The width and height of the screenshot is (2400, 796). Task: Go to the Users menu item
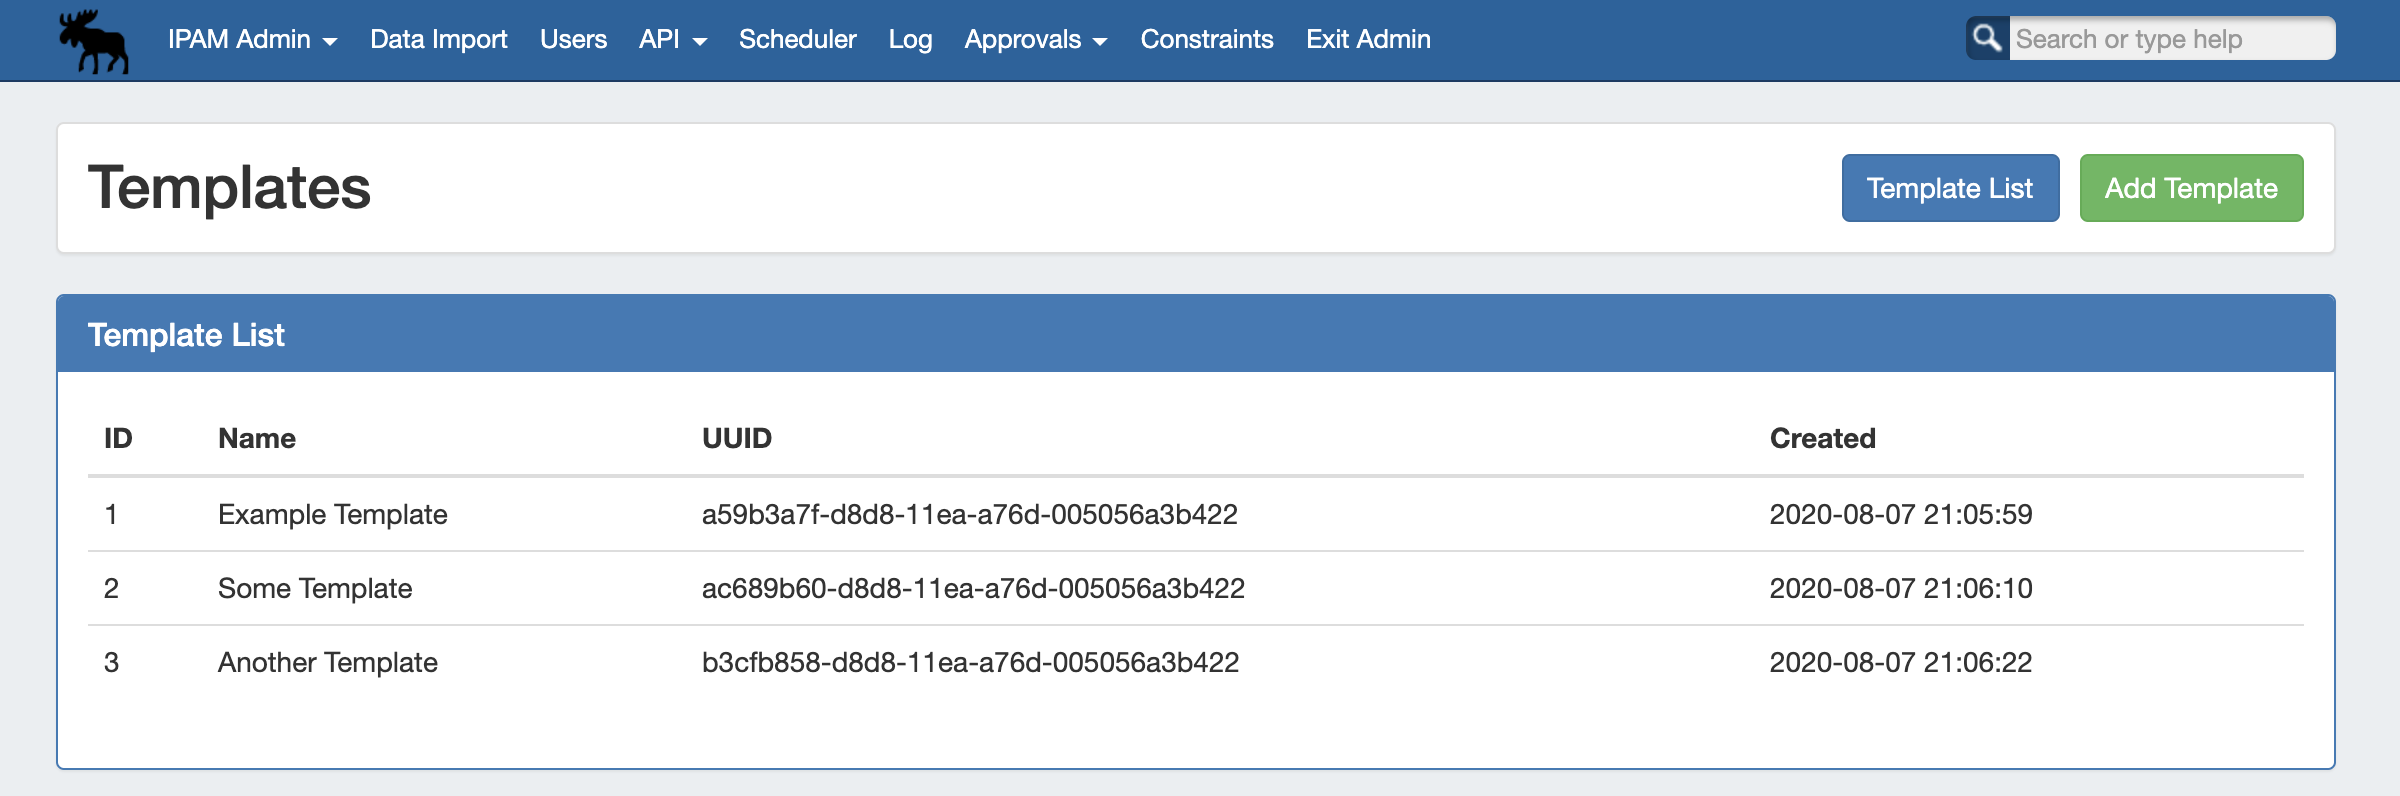point(573,39)
